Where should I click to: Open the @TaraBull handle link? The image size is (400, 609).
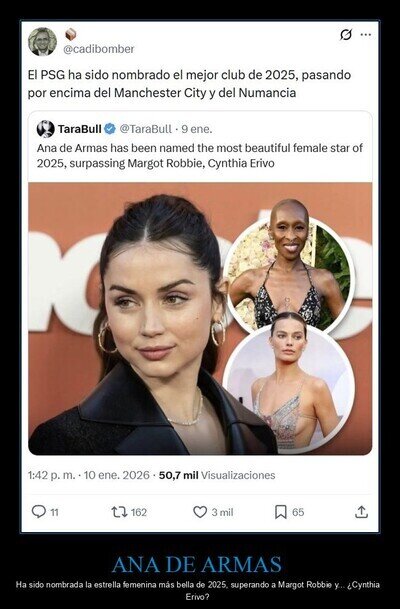point(145,129)
